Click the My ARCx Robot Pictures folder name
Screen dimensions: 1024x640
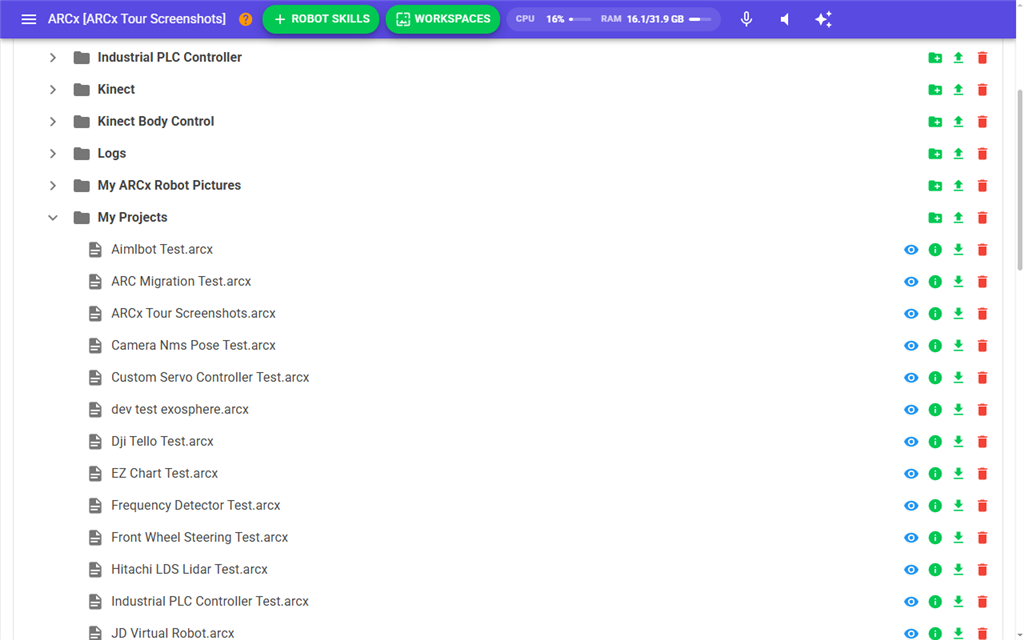click(169, 185)
